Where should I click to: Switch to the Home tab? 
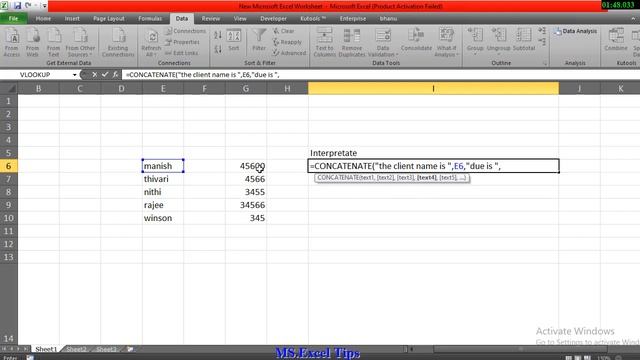43,18
